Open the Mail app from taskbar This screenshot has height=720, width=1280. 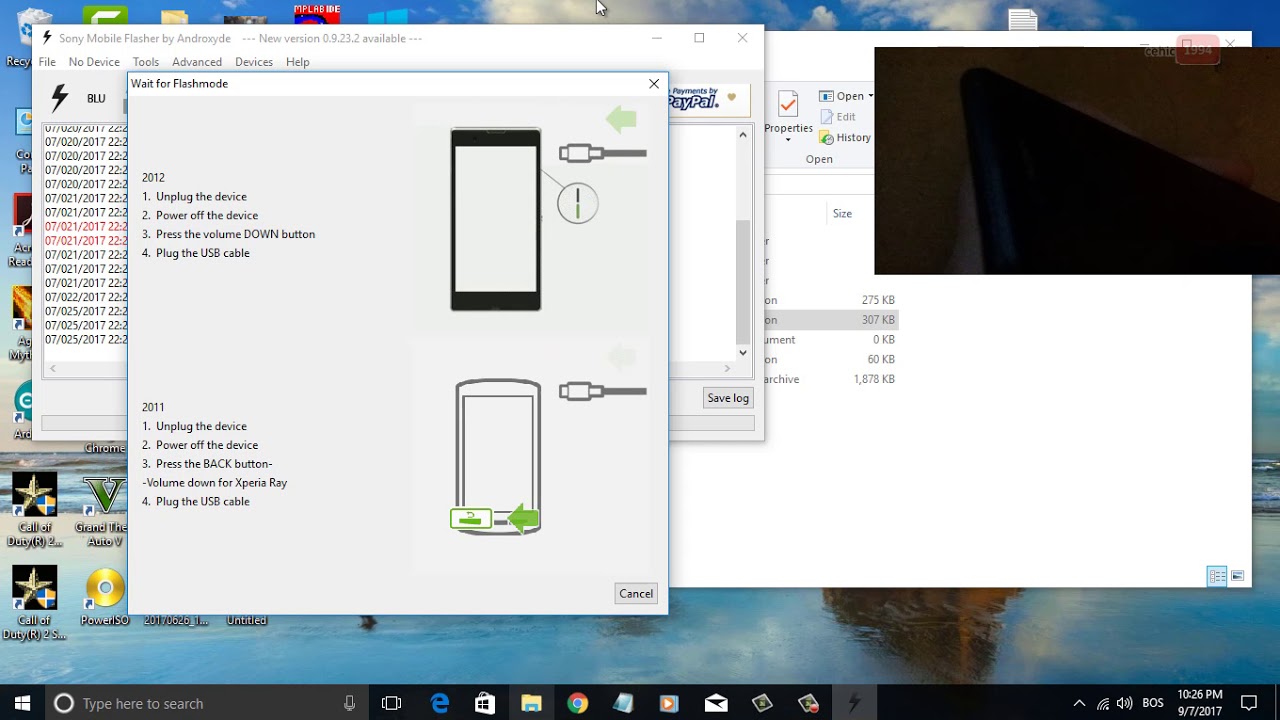click(716, 703)
